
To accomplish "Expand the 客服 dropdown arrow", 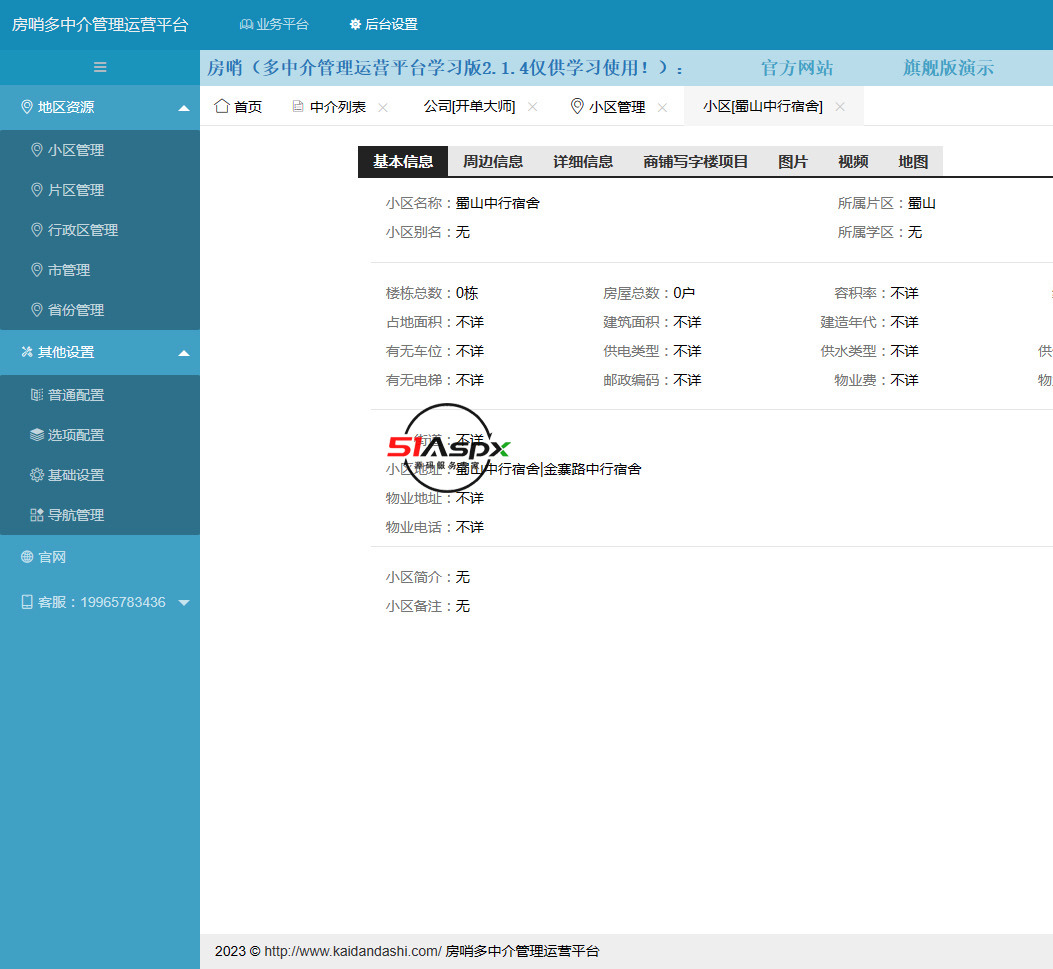I will [x=183, y=603].
